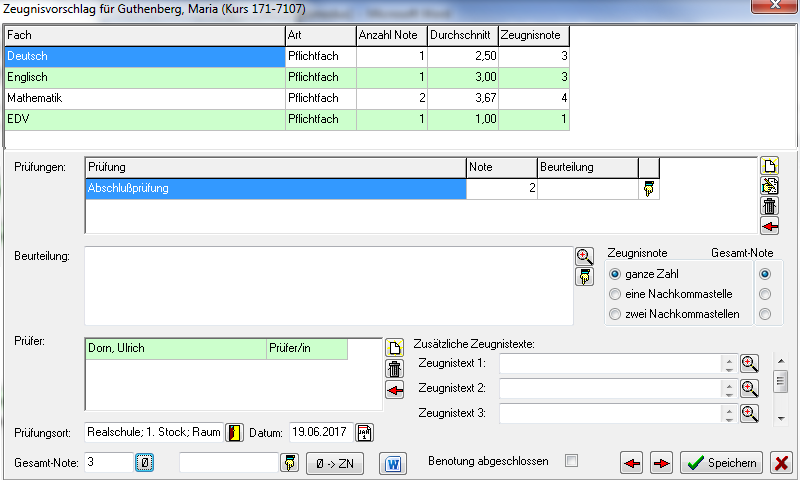The width and height of the screenshot is (800, 480).
Task: Click Beurteilung cell in the Abschlußprüfung row
Action: coord(588,189)
